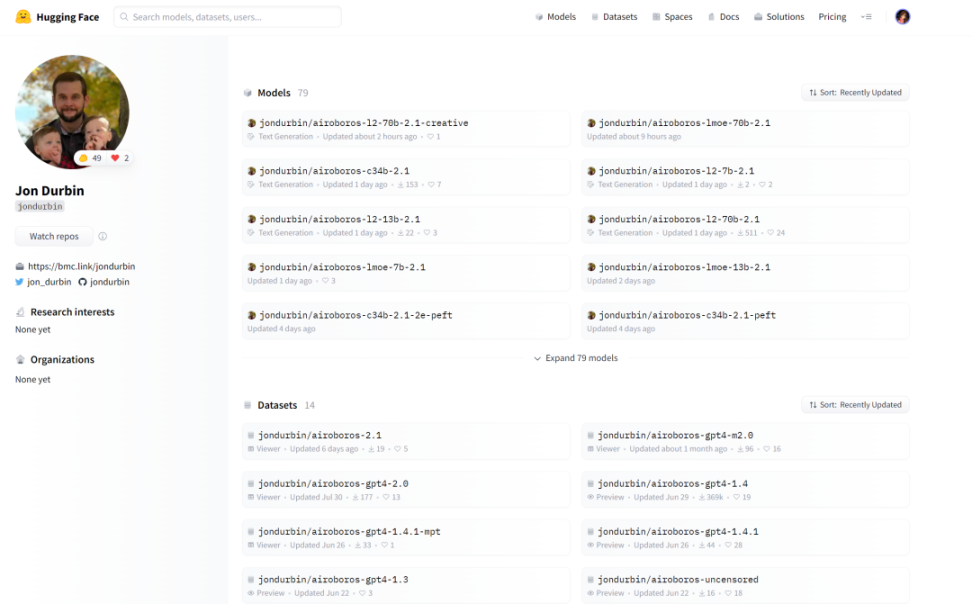Open the Datasets nav item
Viewport: 972px width, 604px height.
coord(614,17)
